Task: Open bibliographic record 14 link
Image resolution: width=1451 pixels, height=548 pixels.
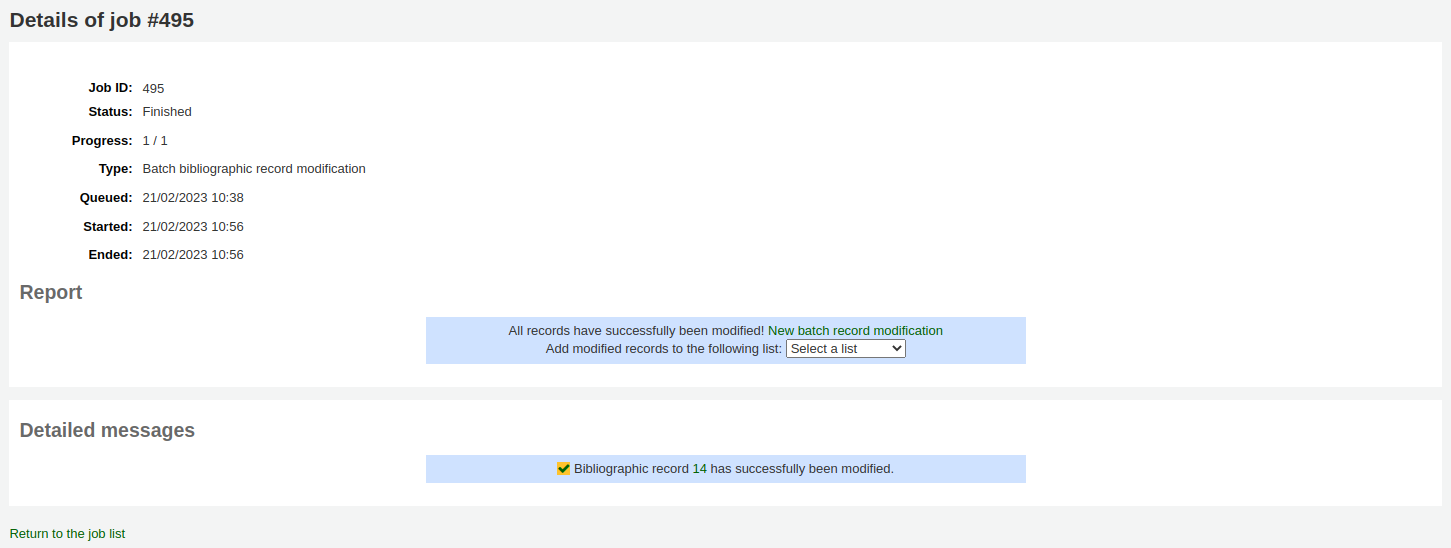Action: (x=699, y=469)
